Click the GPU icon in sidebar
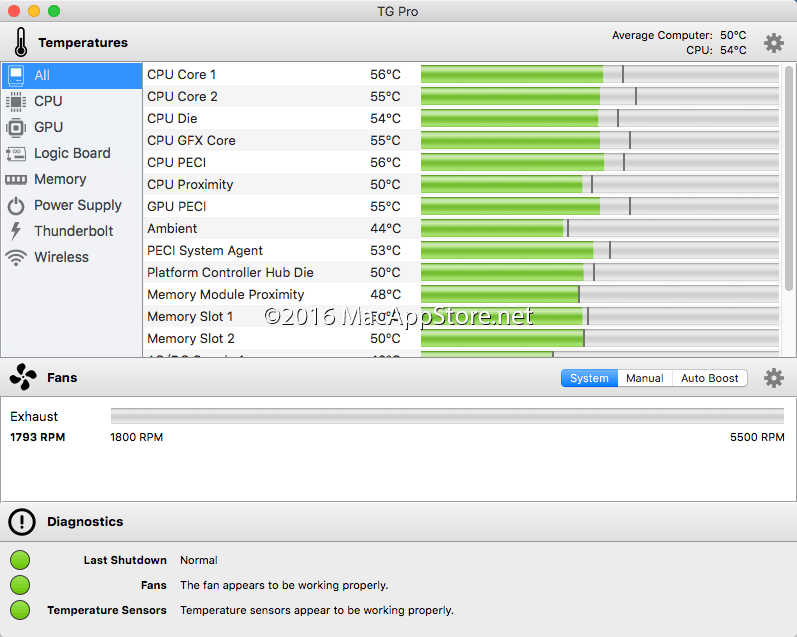 [16, 127]
